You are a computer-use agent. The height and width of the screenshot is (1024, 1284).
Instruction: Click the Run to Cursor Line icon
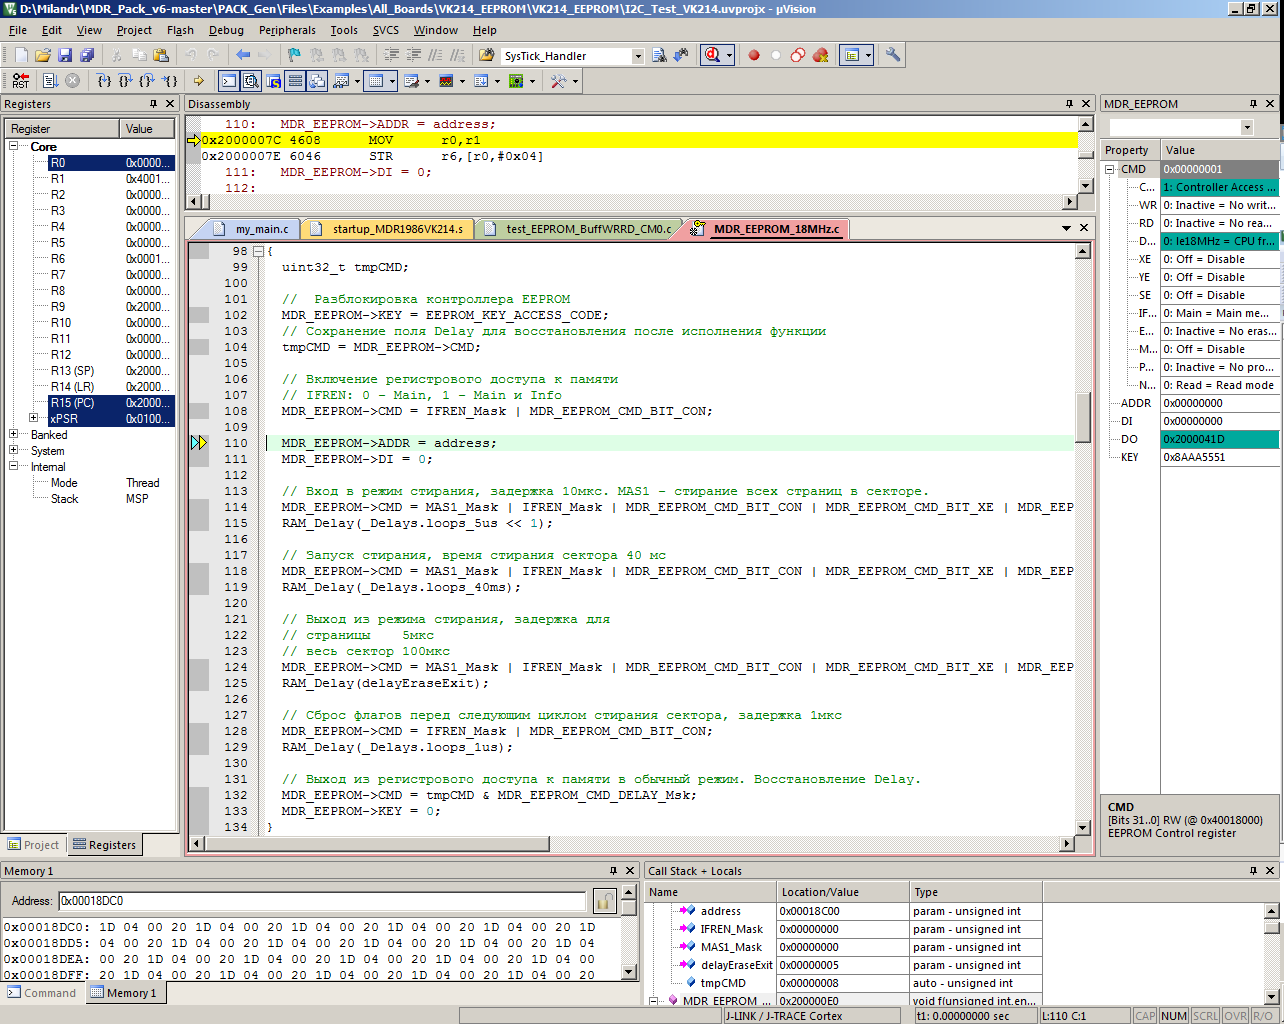coord(169,81)
